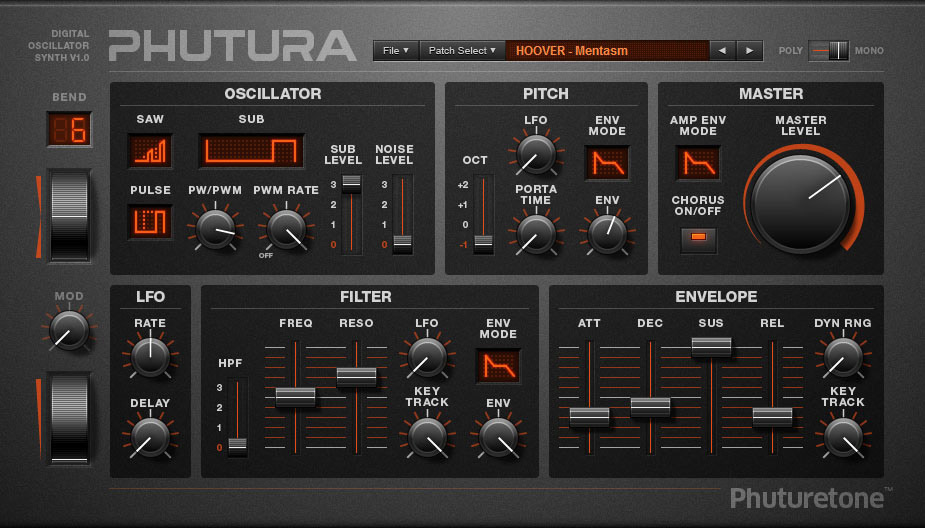Viewport: 925px width, 528px height.
Task: Click the Envelope SUS slider handle
Action: point(711,347)
